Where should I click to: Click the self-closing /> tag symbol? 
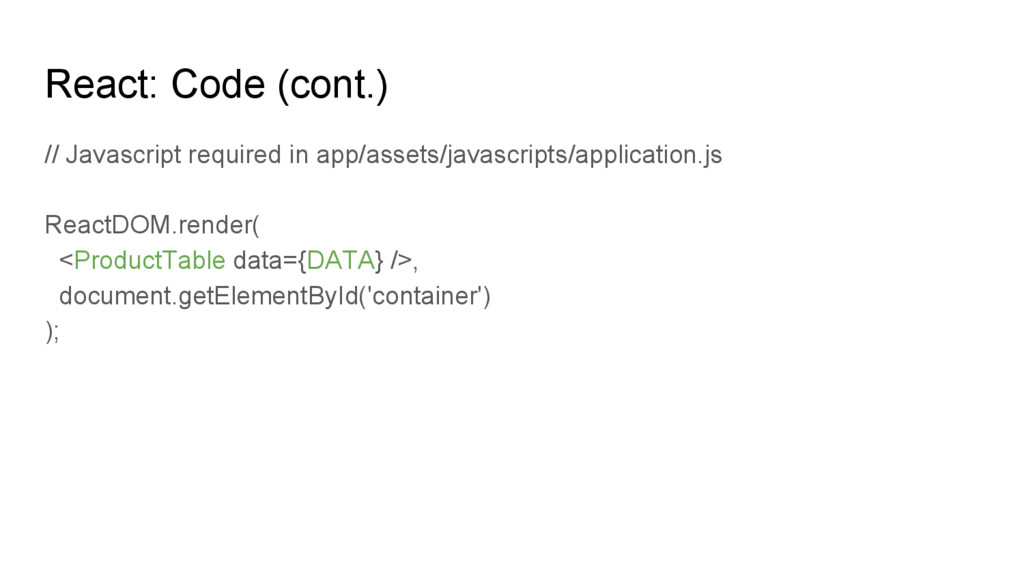tap(401, 261)
